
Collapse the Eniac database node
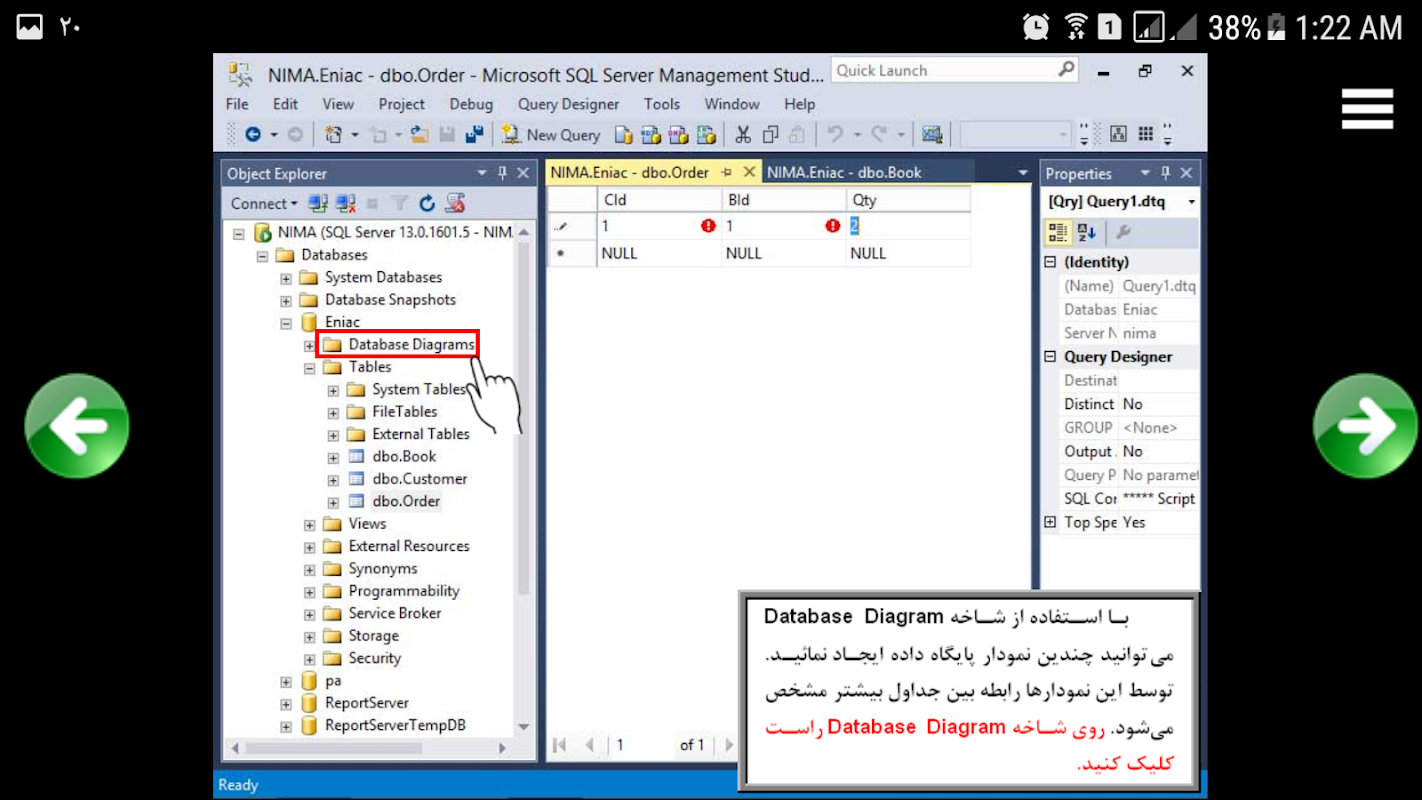[x=285, y=322]
